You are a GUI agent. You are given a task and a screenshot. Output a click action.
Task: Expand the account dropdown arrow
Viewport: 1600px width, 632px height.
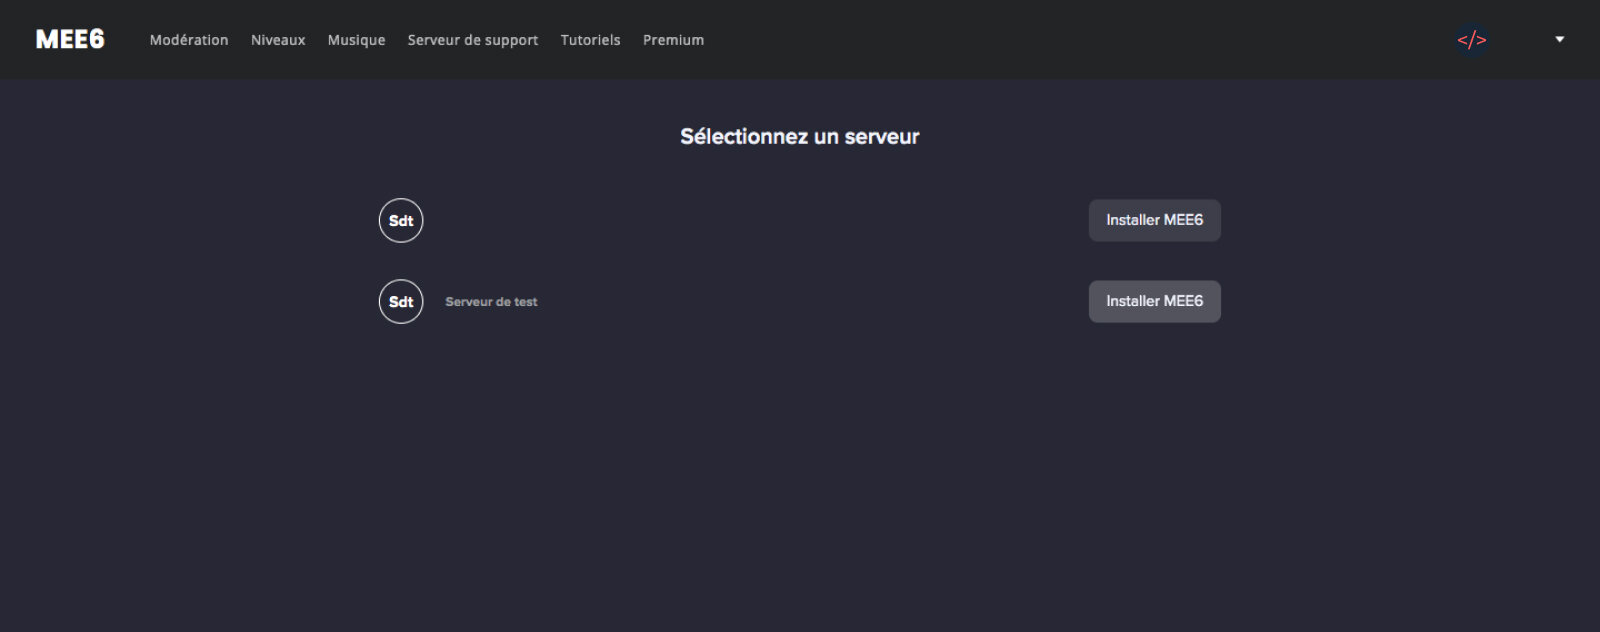pyautogui.click(x=1560, y=40)
